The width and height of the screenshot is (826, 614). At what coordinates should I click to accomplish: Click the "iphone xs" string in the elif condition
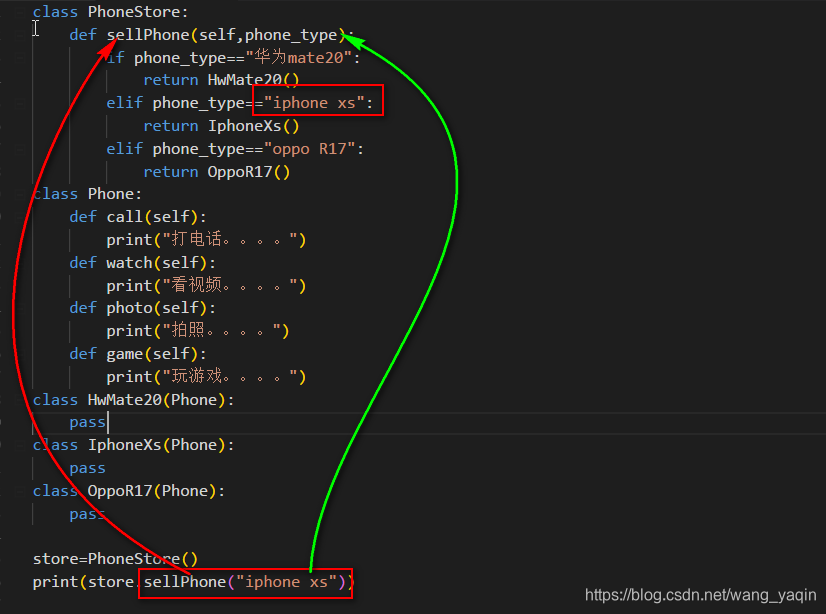point(314,103)
